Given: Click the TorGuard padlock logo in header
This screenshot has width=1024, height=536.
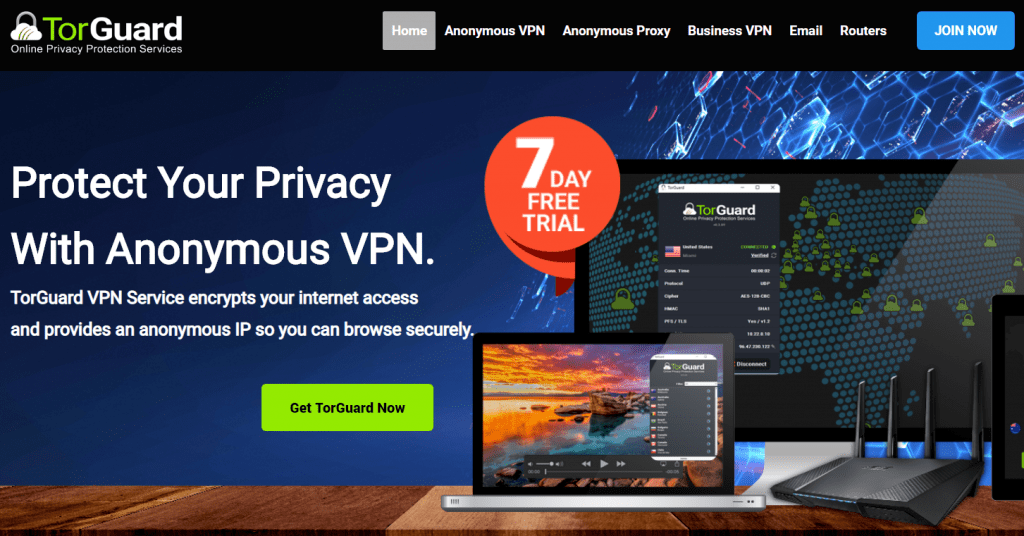Looking at the screenshot, I should coord(26,27).
